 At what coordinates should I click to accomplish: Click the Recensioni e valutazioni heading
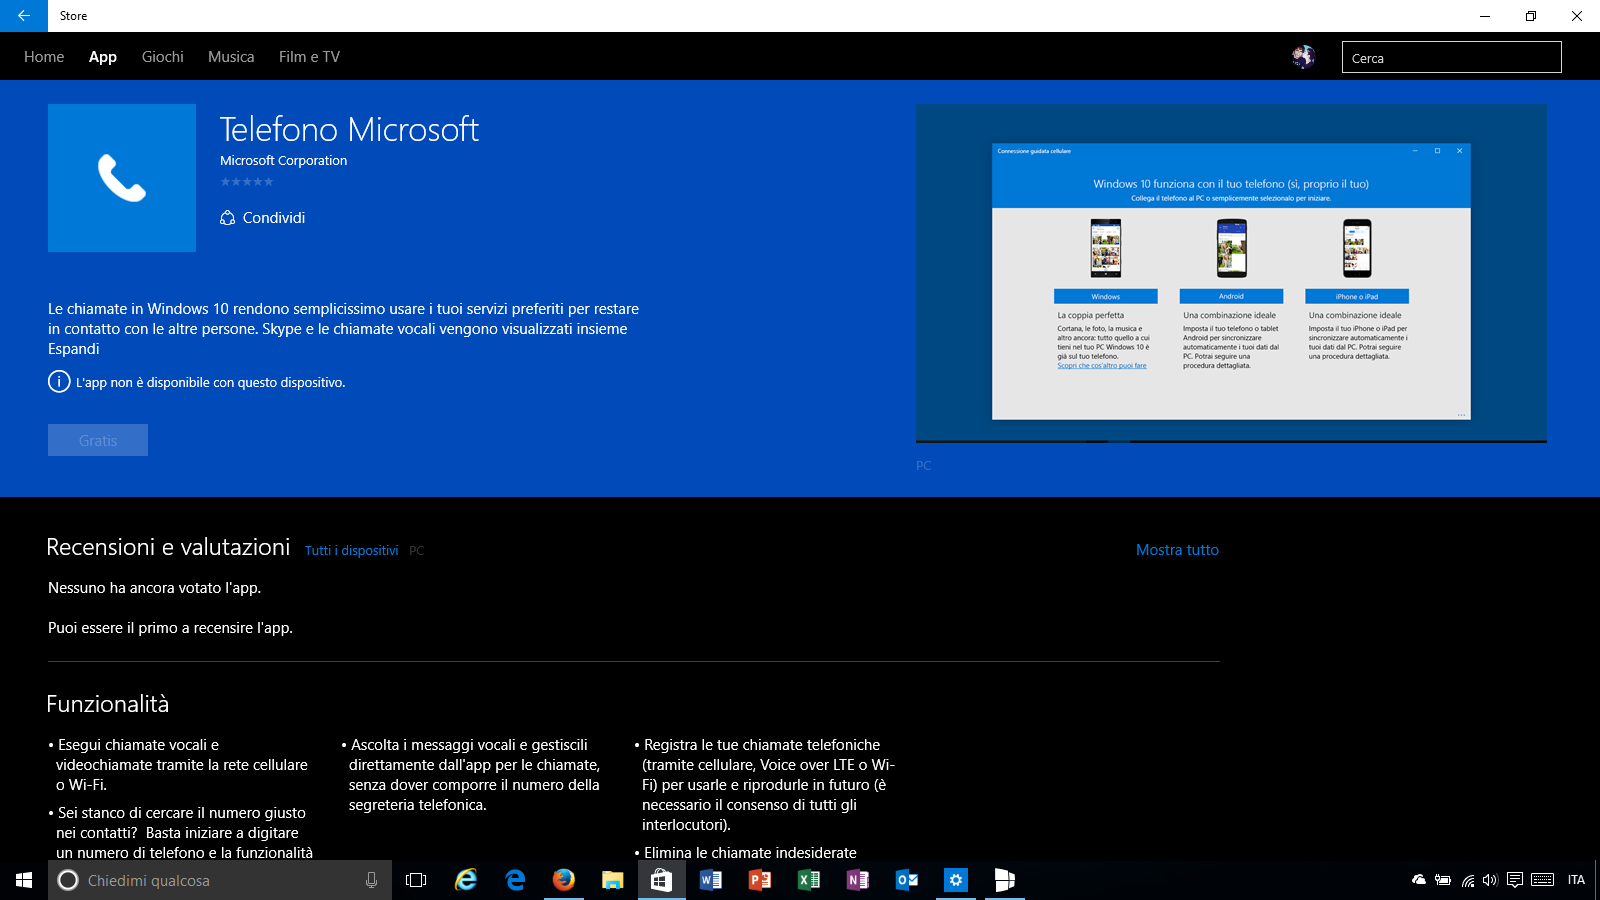(x=168, y=547)
